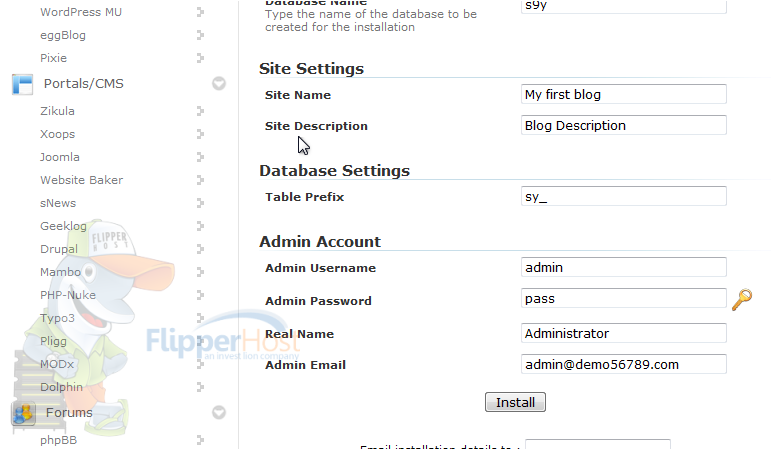Focus the Site Description field
Screen dimensions: 776x450
[624, 125]
